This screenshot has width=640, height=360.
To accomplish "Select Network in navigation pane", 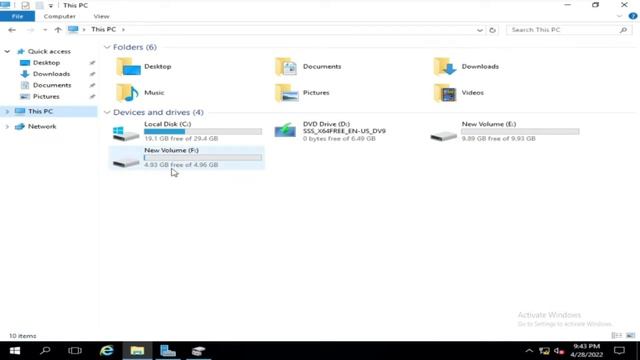I will click(x=42, y=127).
